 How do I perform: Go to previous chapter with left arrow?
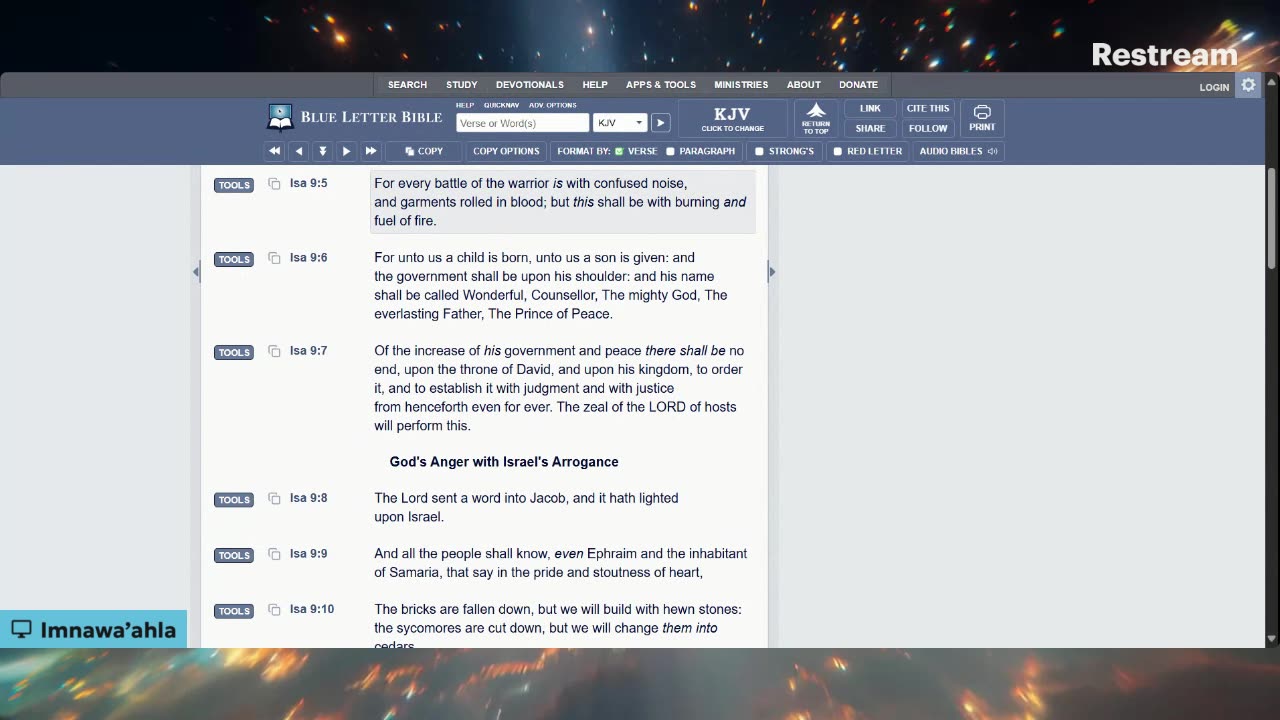[x=298, y=151]
